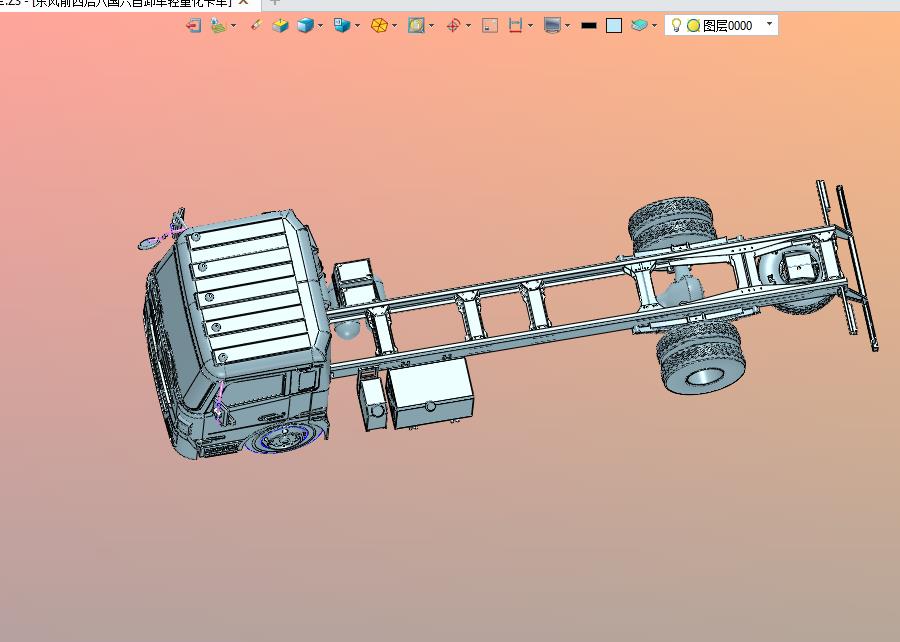Select the eraser/pencil tool icon

click(256, 25)
